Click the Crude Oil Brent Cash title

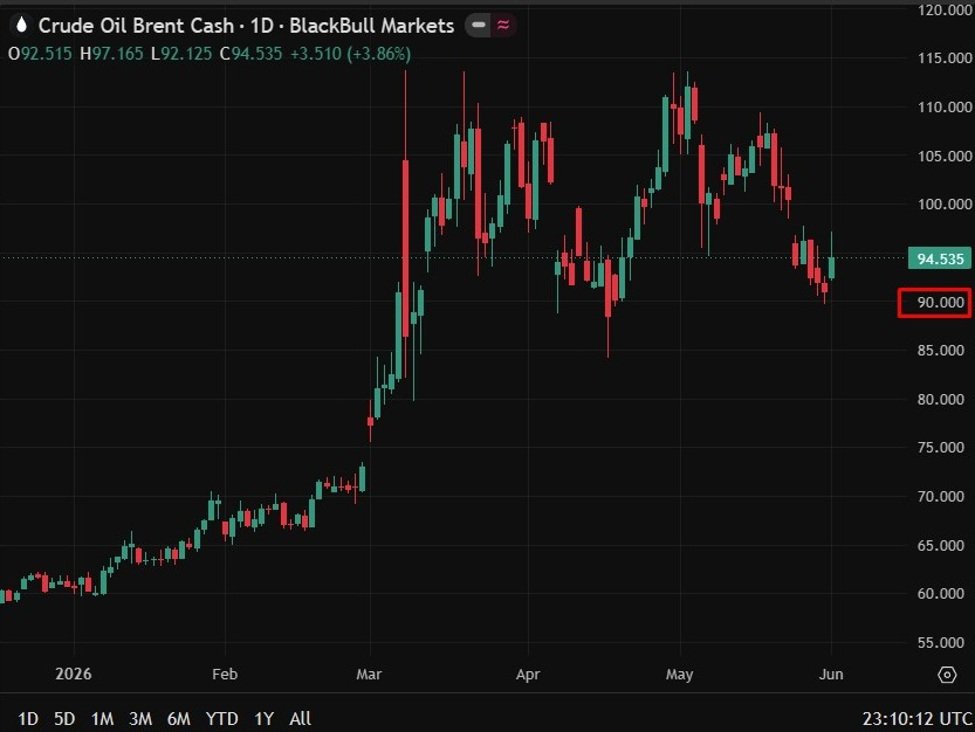[x=136, y=25]
